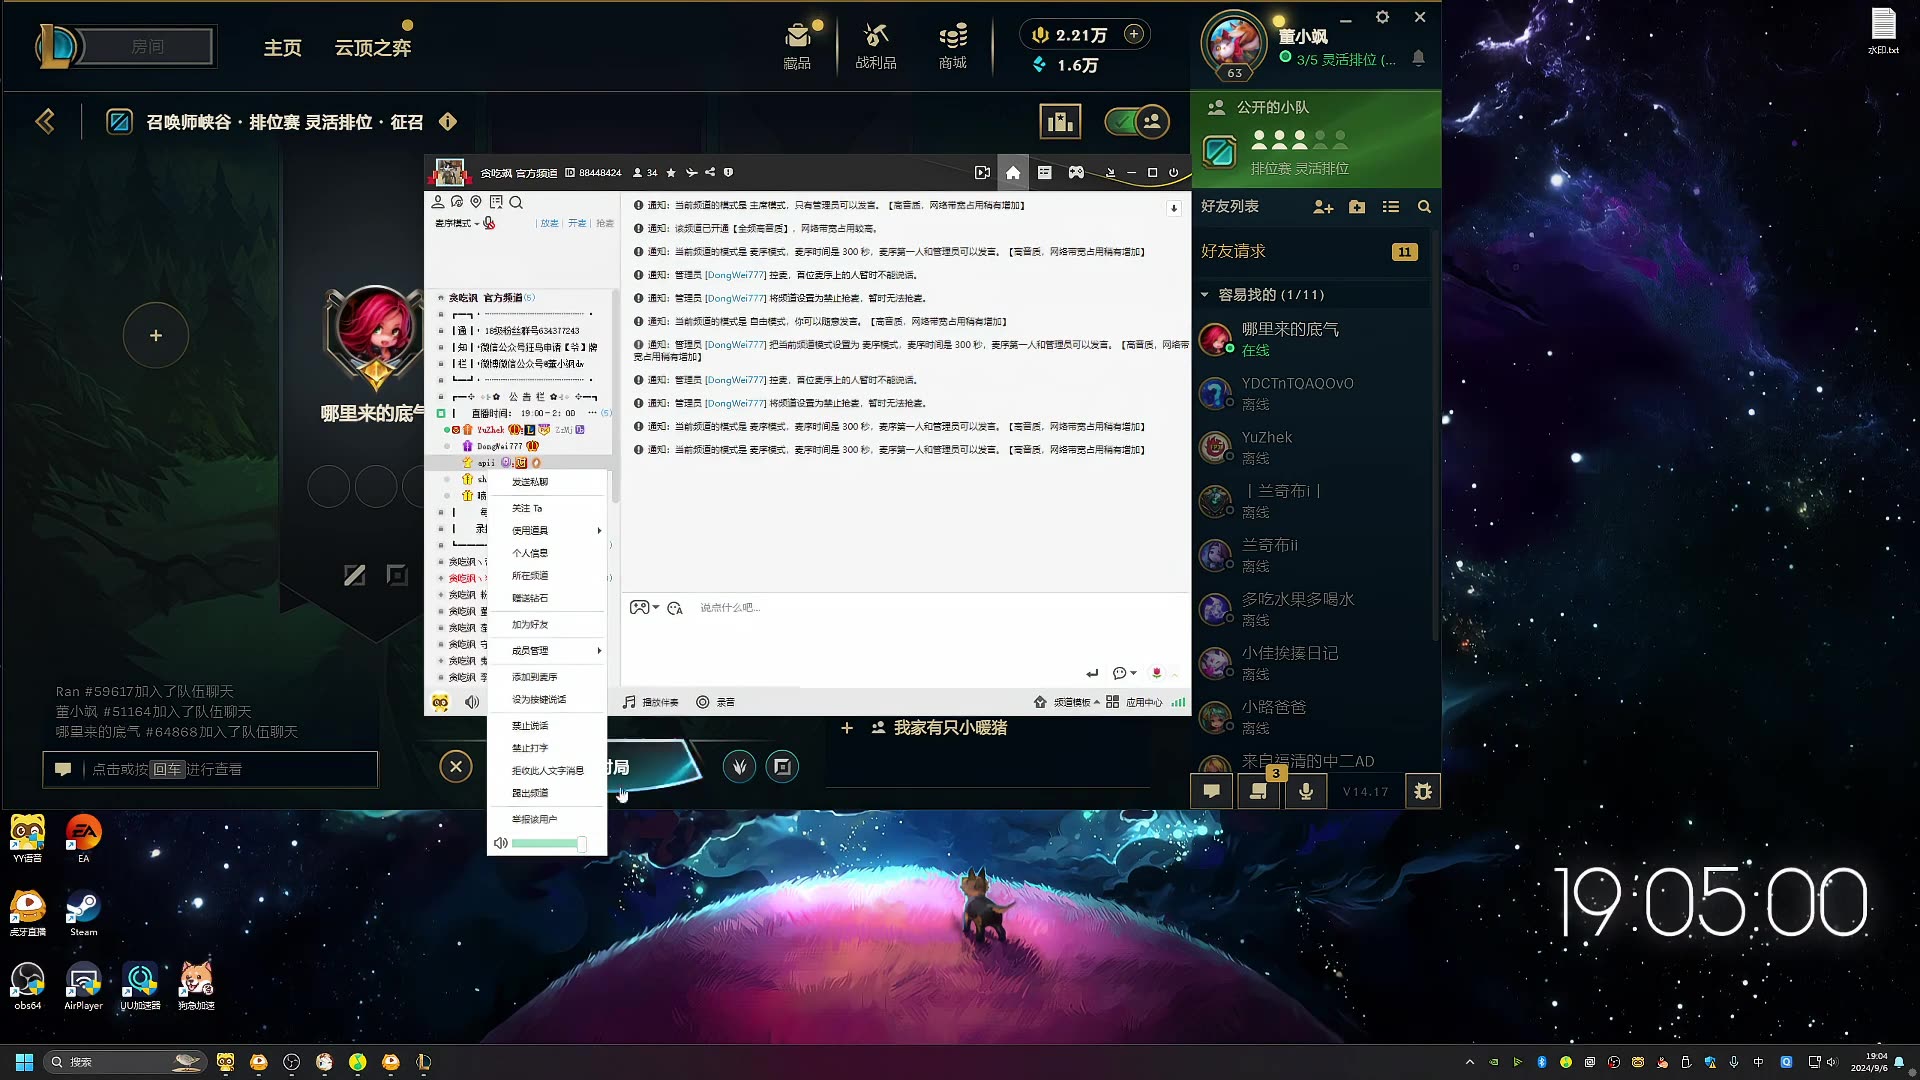The height and width of the screenshot is (1080, 1920).
Task: Favorite the channel with the star icon
Action: (x=671, y=173)
